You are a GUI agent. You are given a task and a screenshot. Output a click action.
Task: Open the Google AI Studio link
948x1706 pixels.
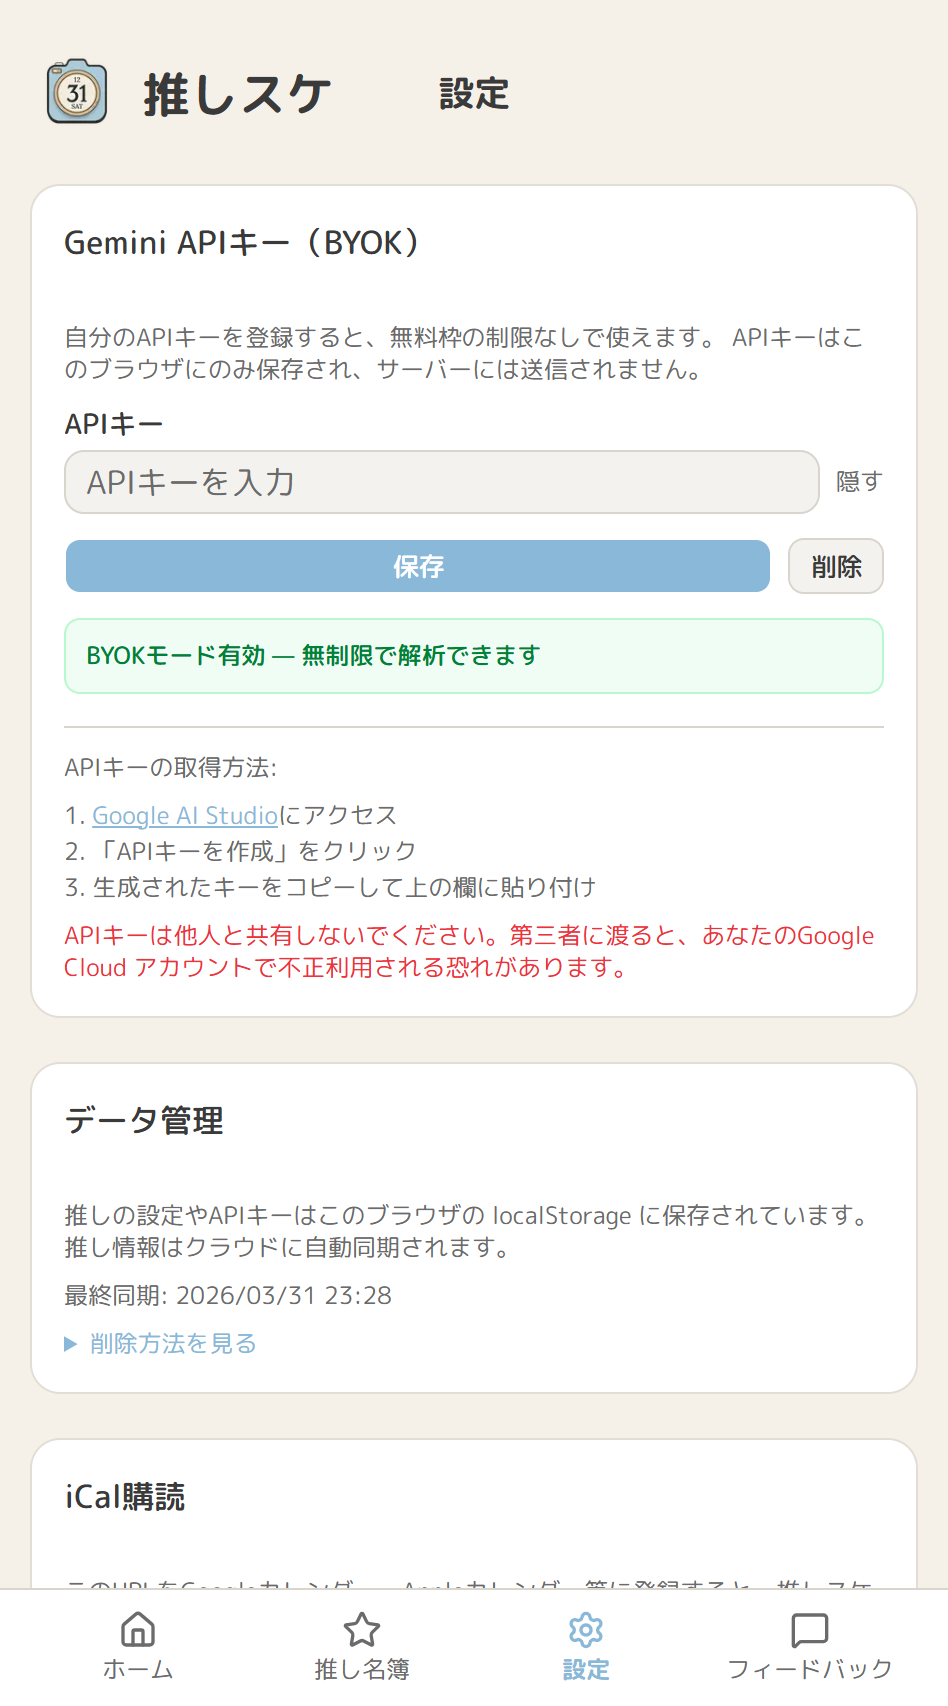click(185, 815)
